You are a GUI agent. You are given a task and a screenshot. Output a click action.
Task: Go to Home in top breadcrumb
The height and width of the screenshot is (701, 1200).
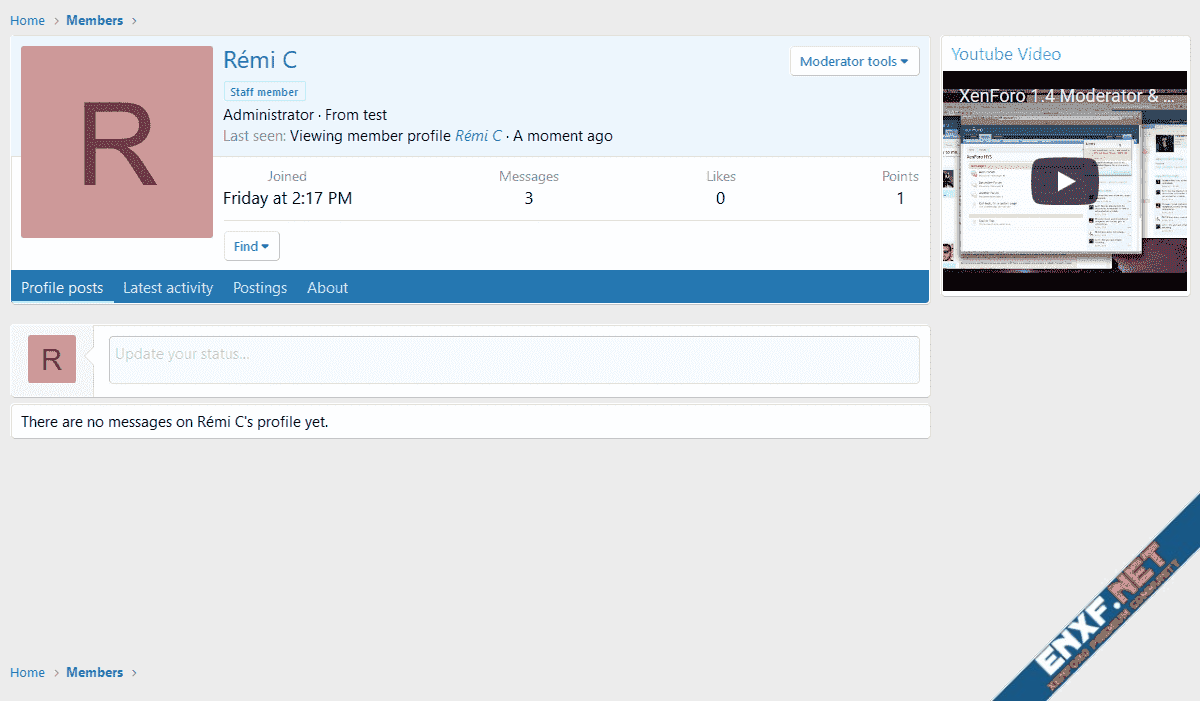click(x=28, y=20)
